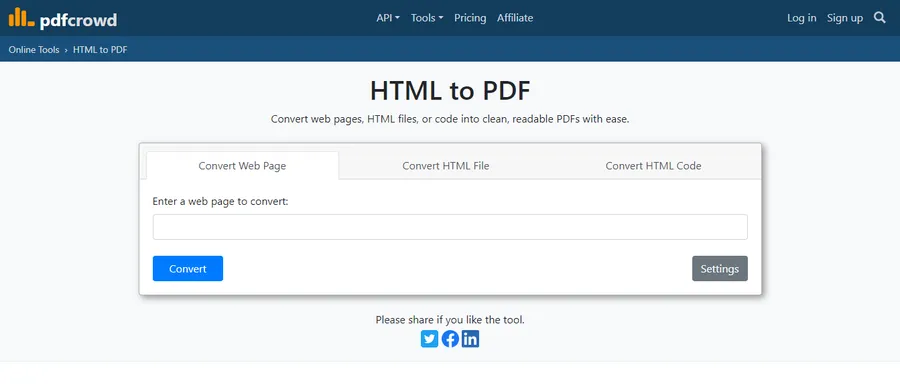This screenshot has width=900, height=389.
Task: Expand the API dropdown menu
Action: click(388, 18)
